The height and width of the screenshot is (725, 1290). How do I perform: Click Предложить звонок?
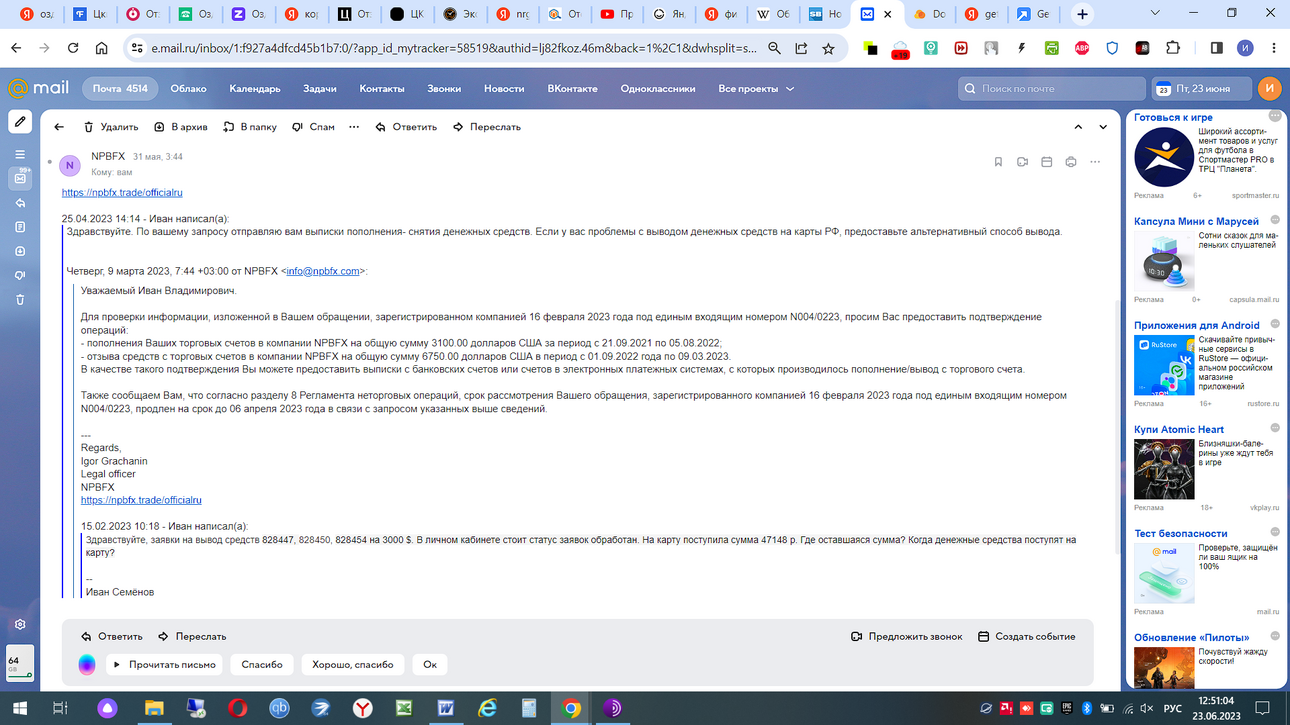(x=907, y=637)
